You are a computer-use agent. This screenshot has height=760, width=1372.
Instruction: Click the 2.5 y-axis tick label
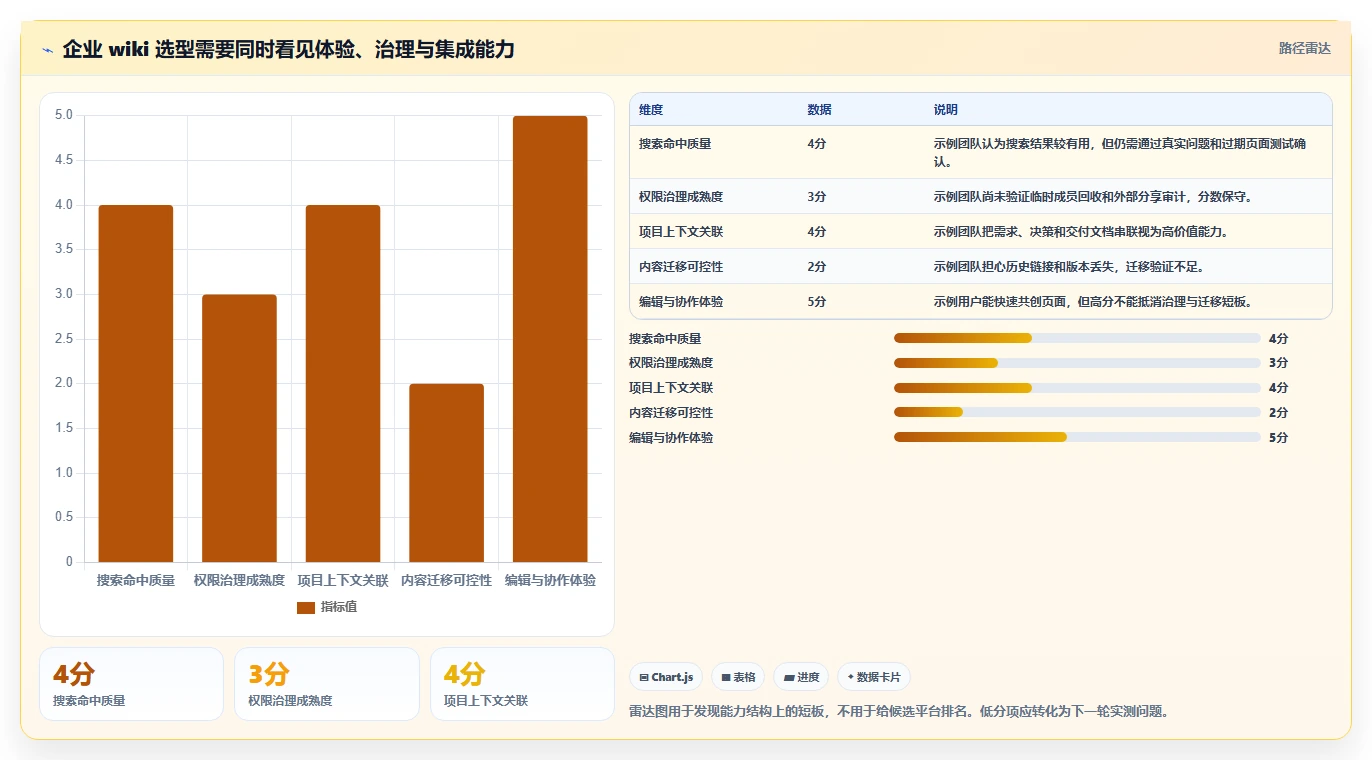pos(64,338)
